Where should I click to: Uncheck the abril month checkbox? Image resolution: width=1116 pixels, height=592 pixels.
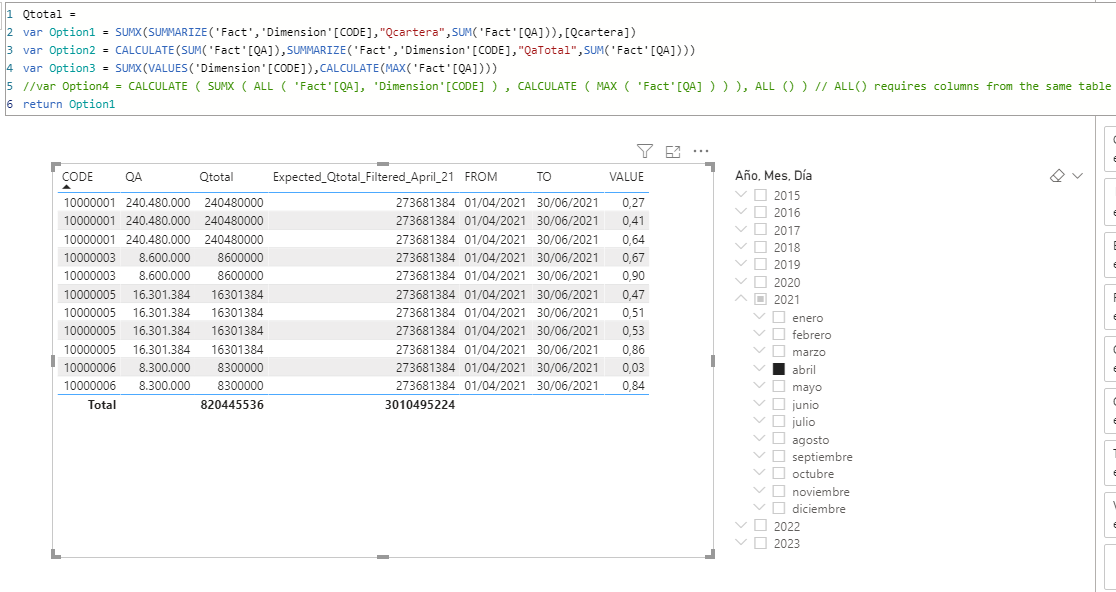779,369
